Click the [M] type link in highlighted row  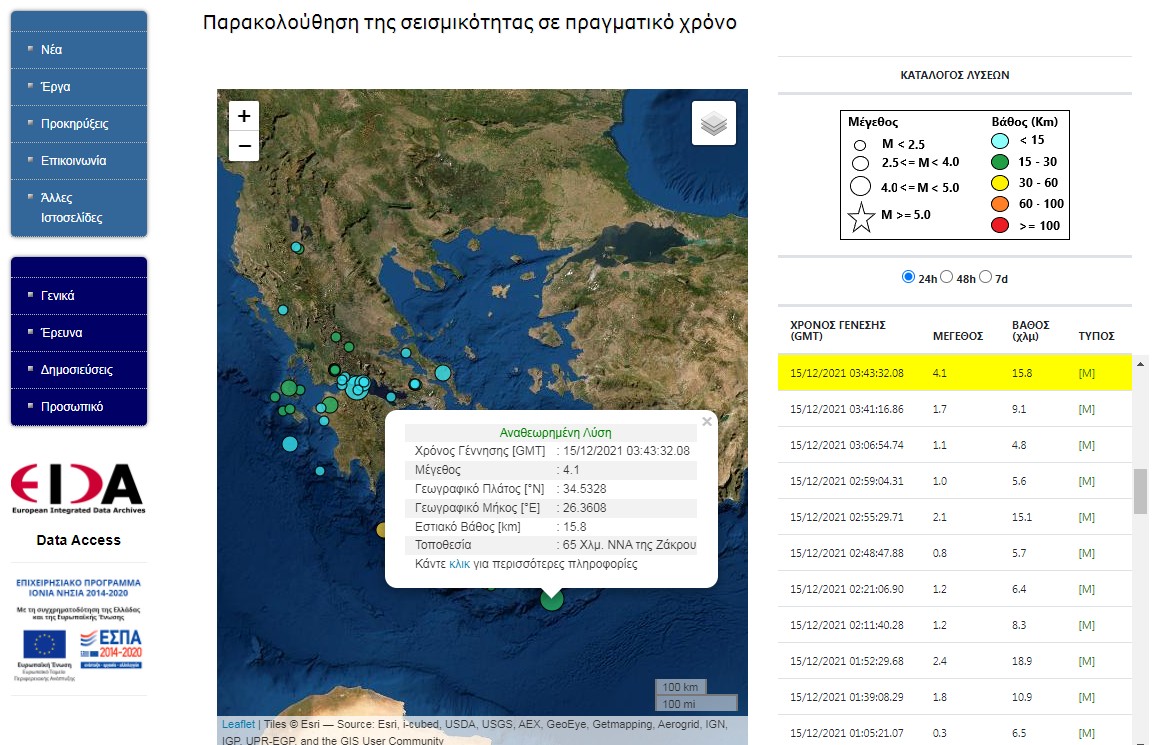[1087, 373]
